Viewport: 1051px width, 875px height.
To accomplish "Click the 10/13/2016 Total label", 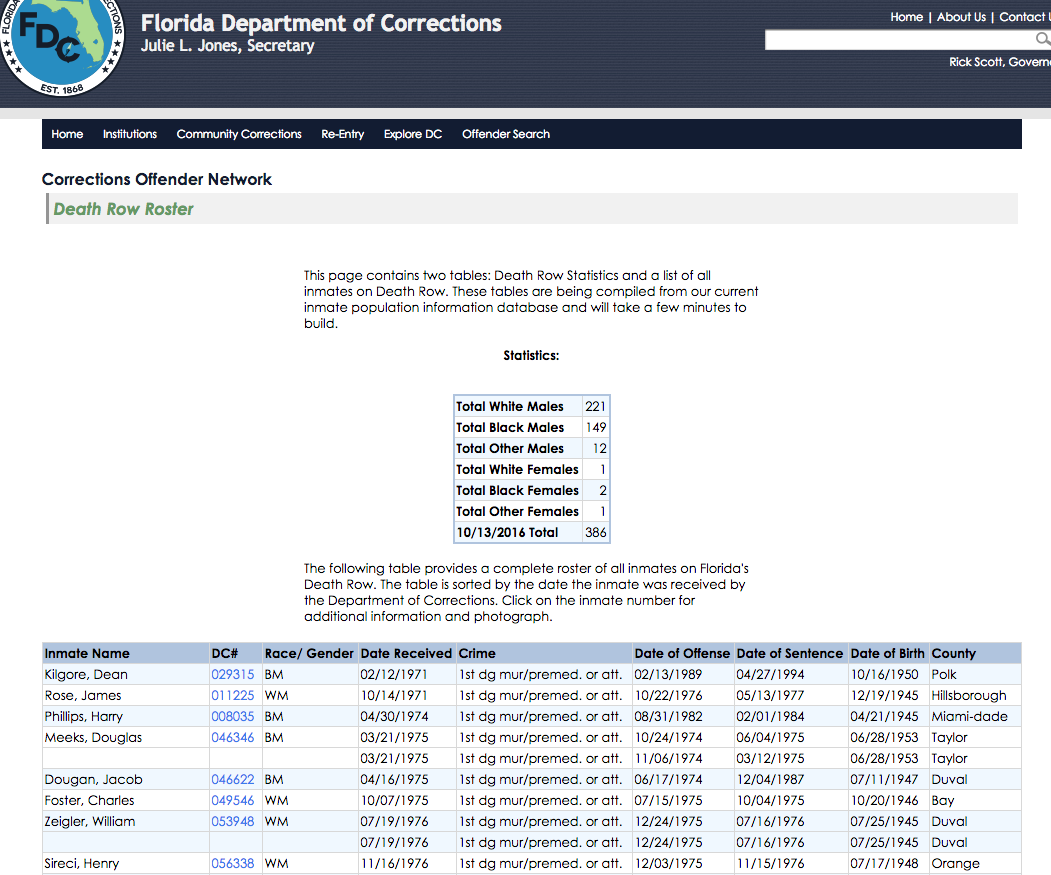I will pyautogui.click(x=507, y=532).
